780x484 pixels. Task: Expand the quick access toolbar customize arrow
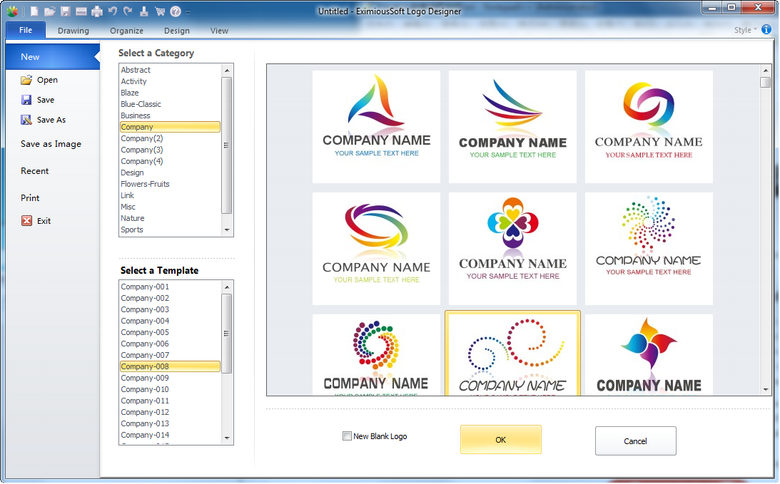coord(188,11)
